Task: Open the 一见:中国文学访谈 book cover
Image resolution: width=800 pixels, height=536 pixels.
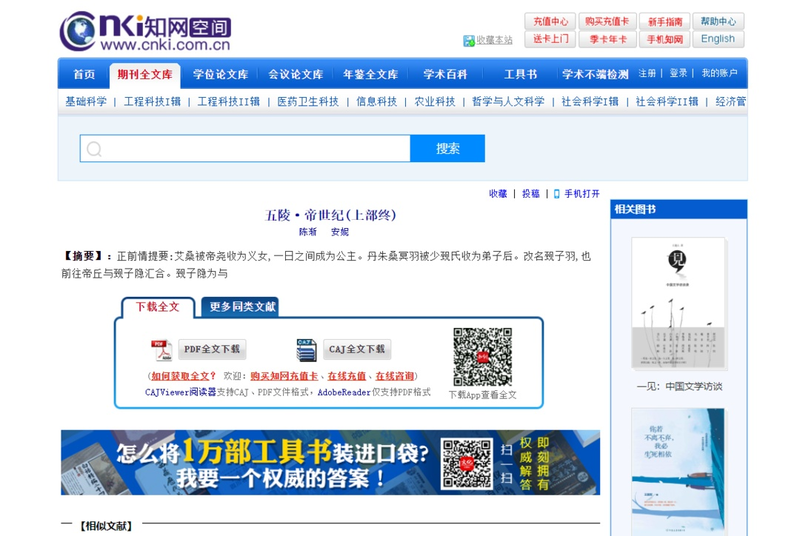Action: point(679,304)
